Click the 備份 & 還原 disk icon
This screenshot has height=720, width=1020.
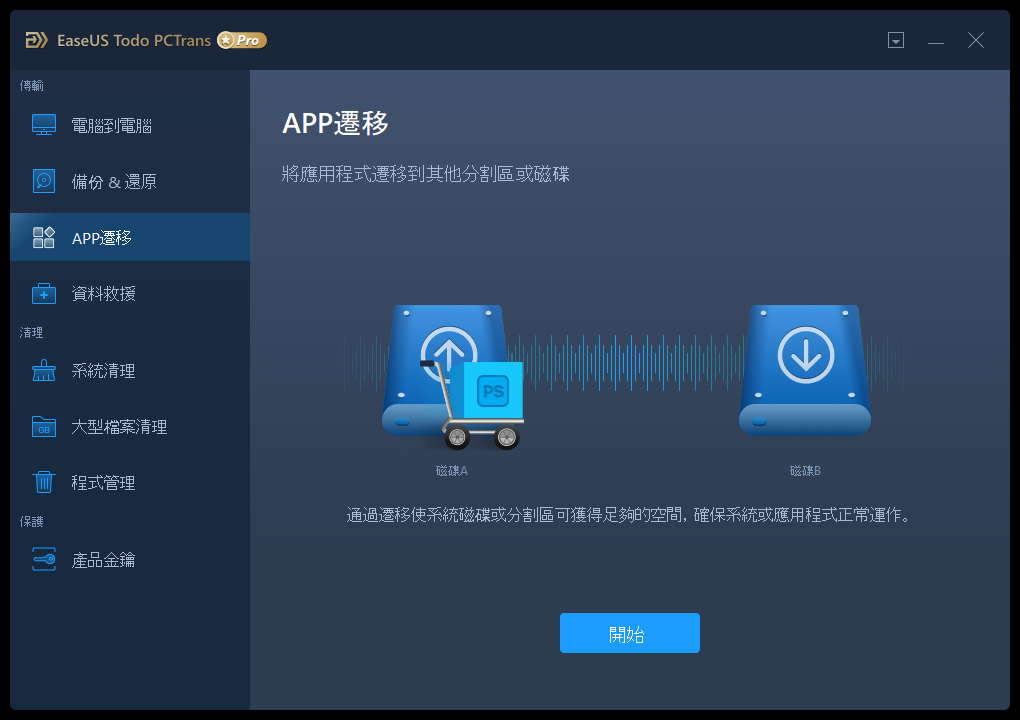[x=44, y=181]
